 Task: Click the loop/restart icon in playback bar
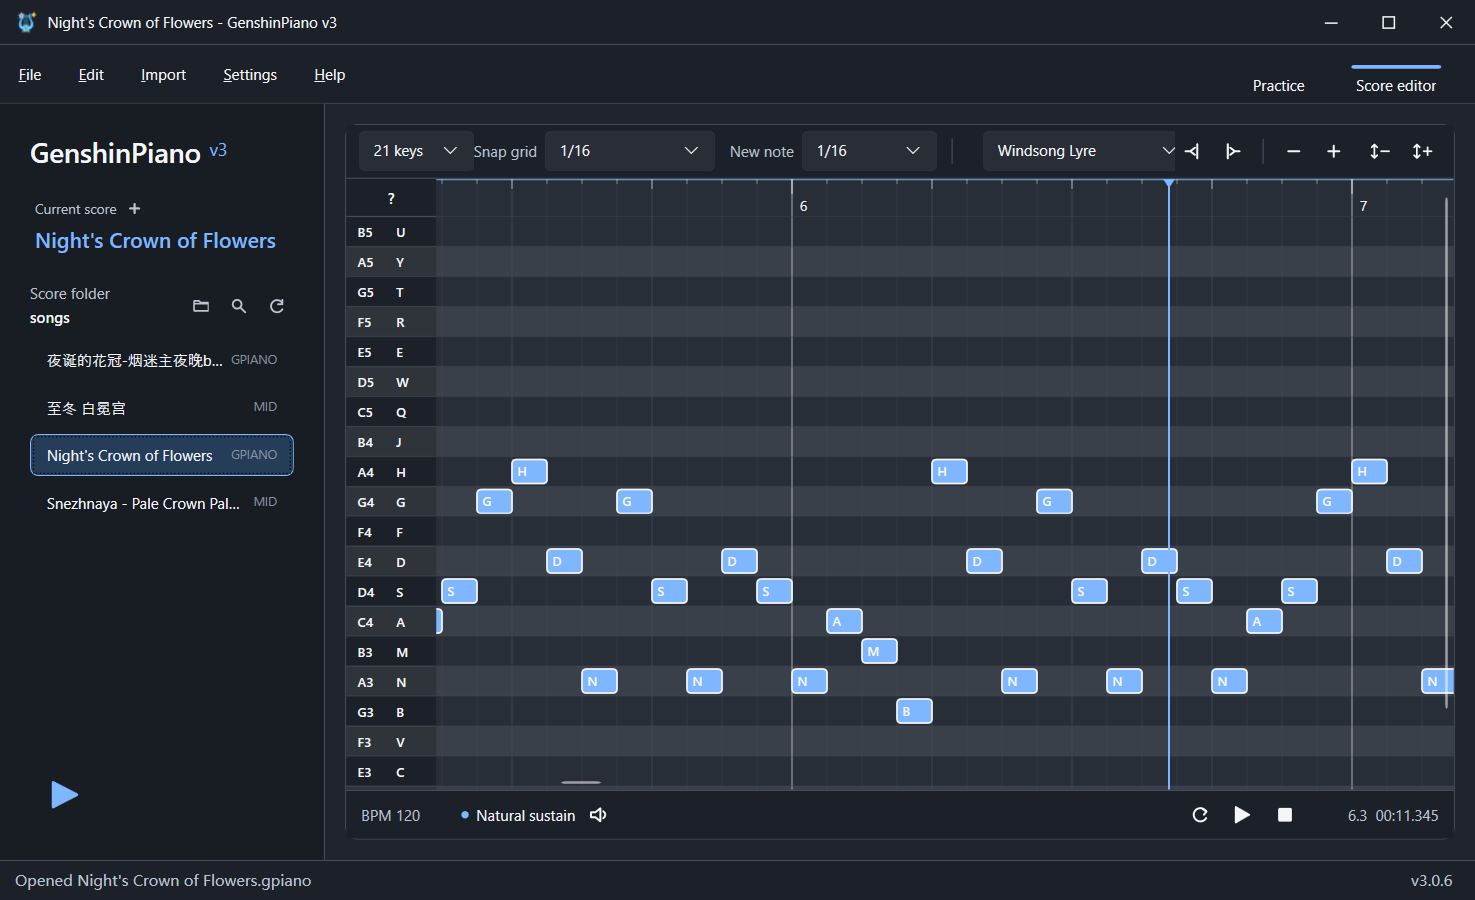(1200, 815)
